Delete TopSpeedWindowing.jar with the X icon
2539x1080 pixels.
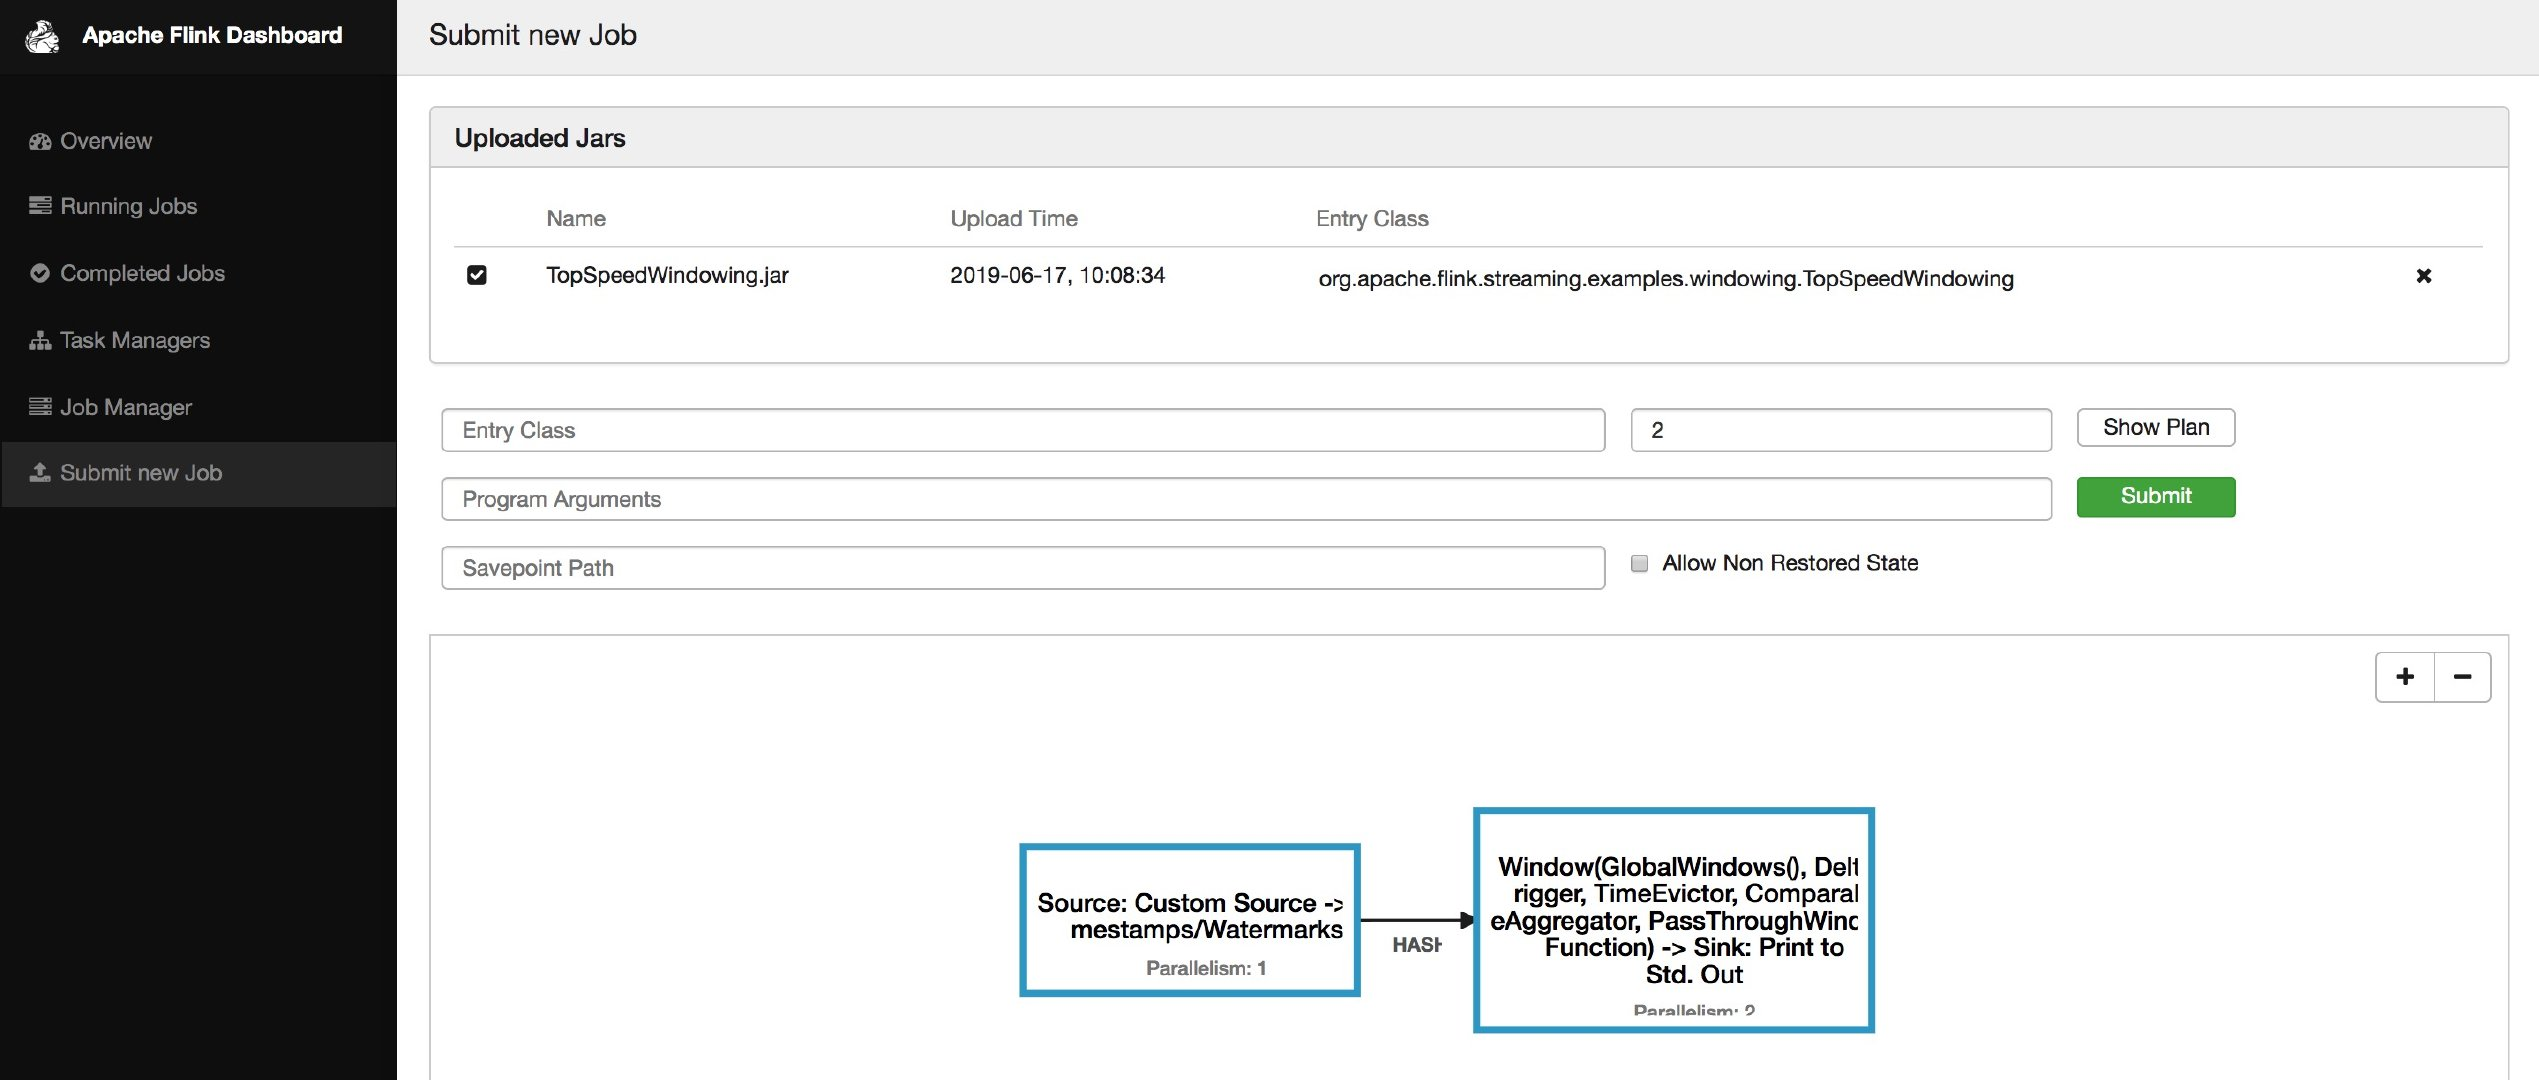click(2423, 276)
